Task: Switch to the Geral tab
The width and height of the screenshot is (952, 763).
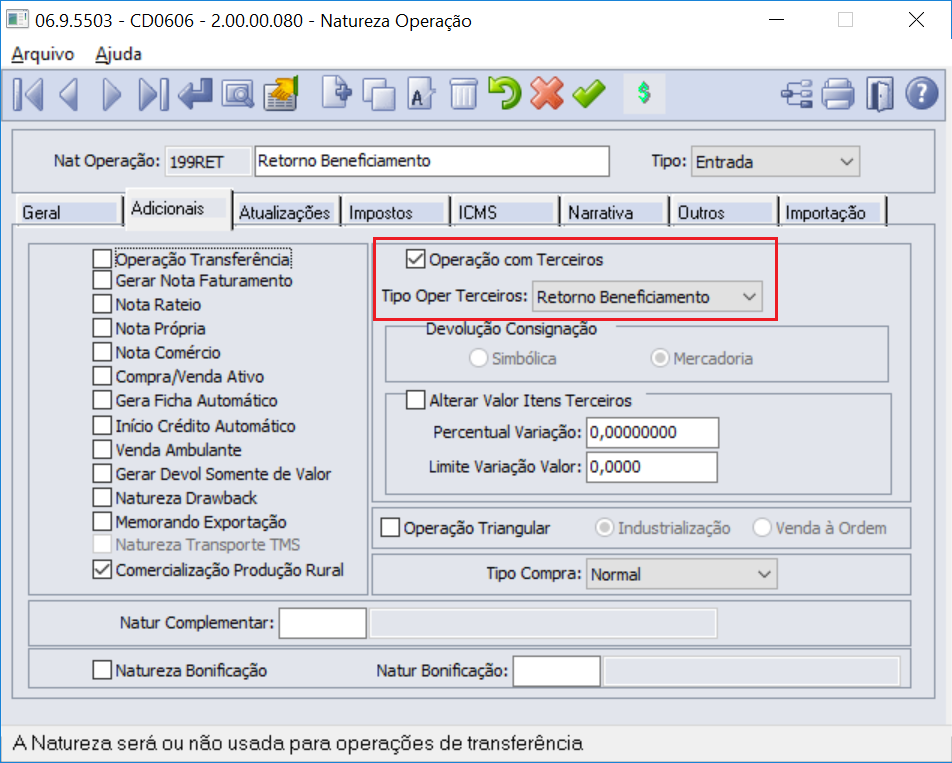Action: 69,212
